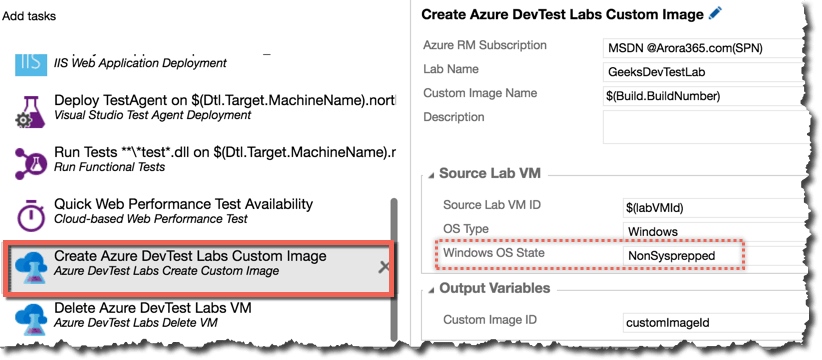
Task: Click the 'Lab Name' label
Action: click(x=451, y=69)
